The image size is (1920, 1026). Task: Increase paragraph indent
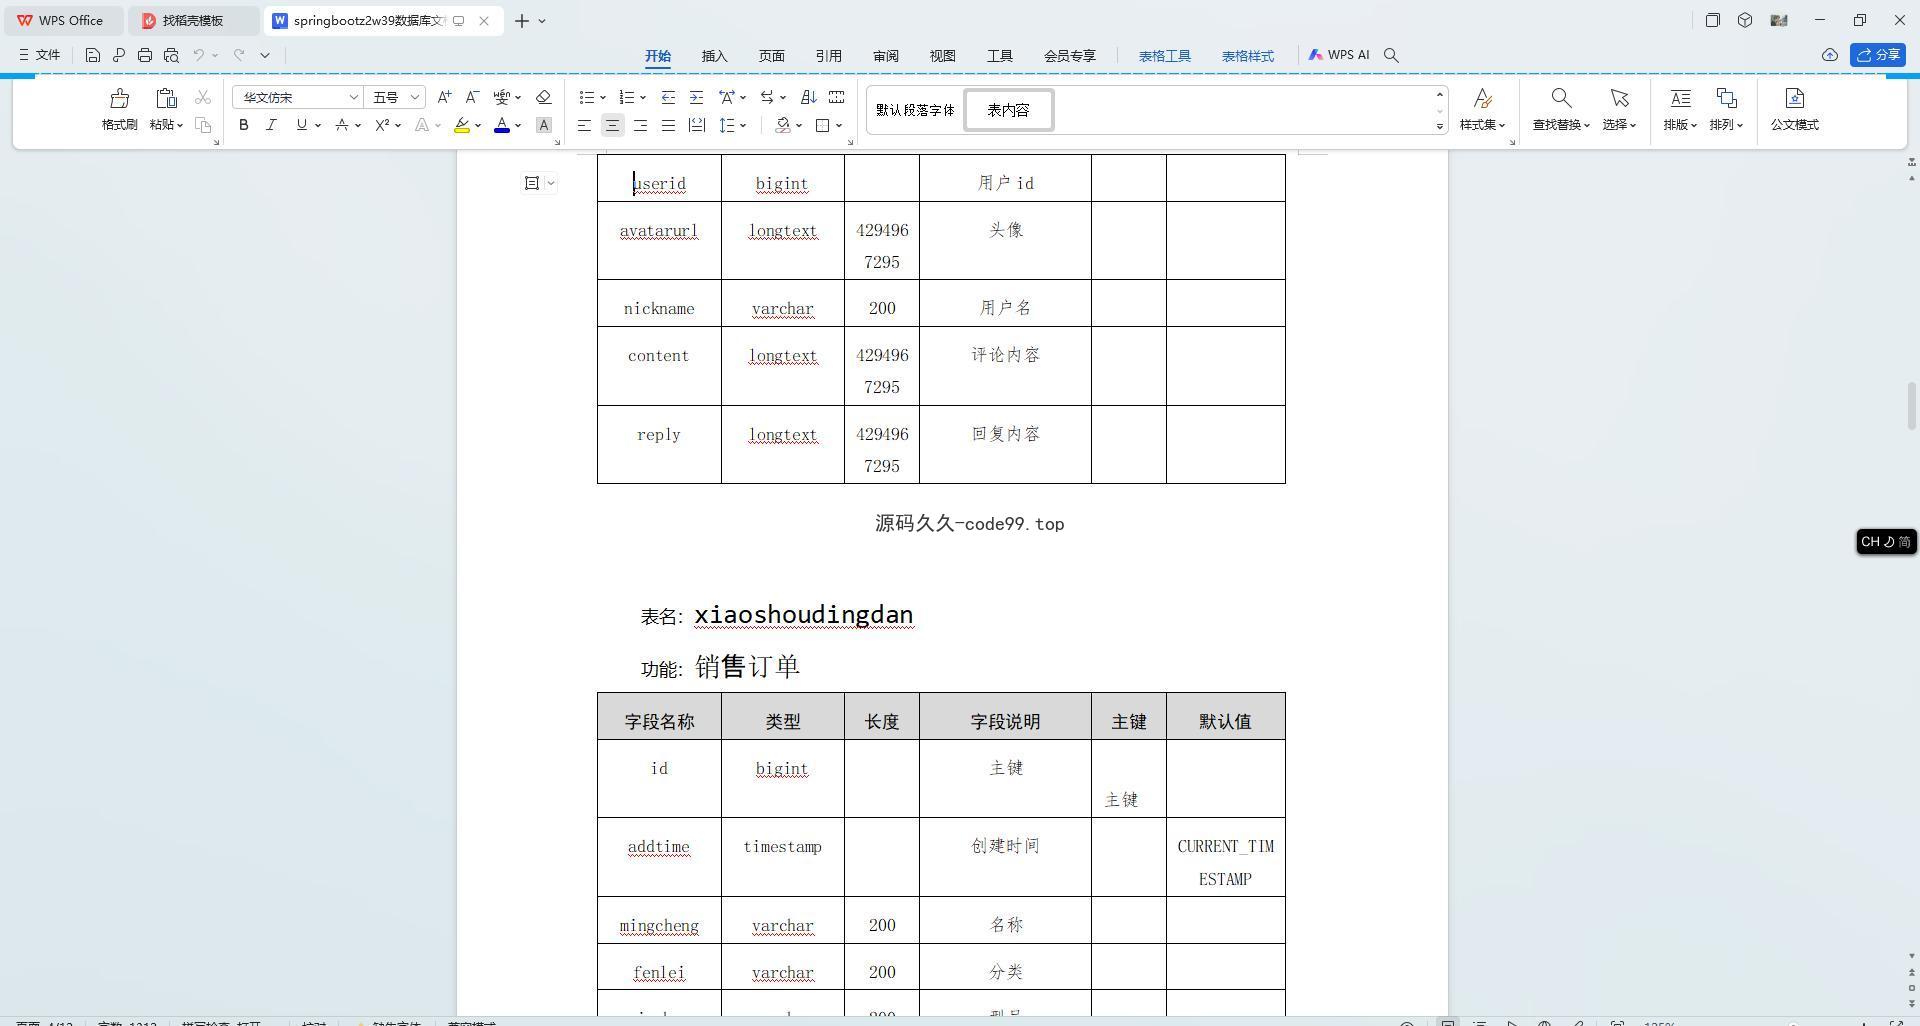point(696,97)
